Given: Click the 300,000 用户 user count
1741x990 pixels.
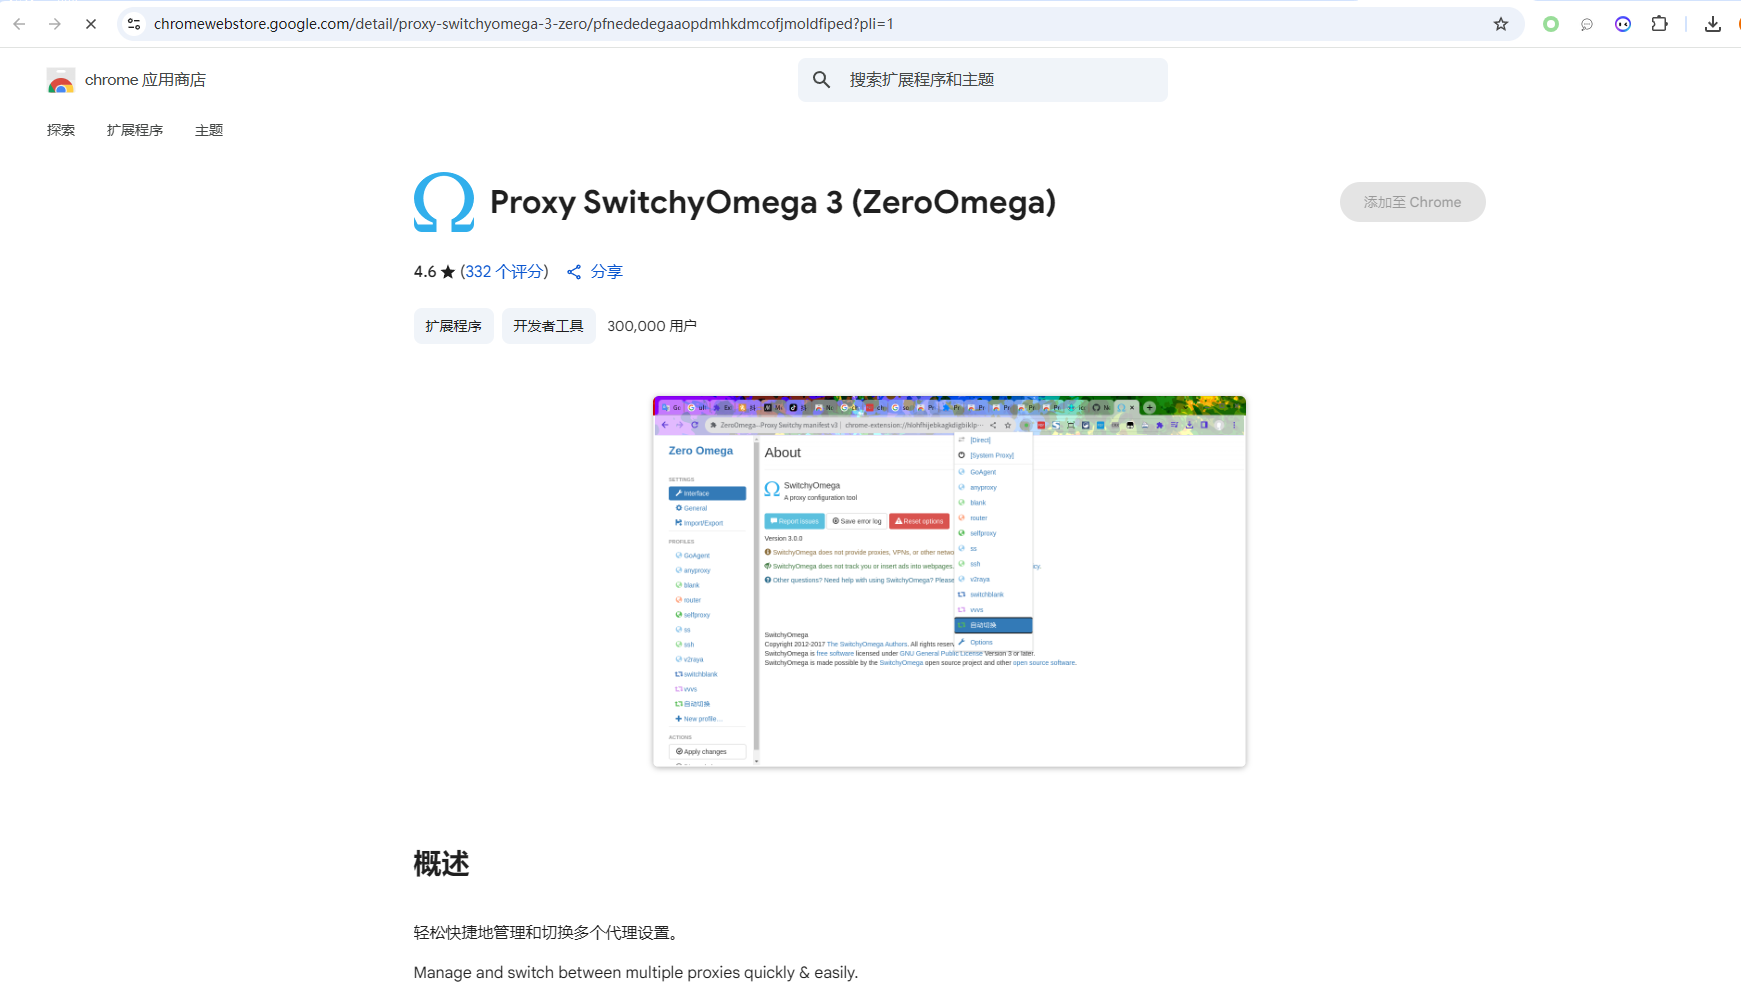Looking at the screenshot, I should (652, 326).
